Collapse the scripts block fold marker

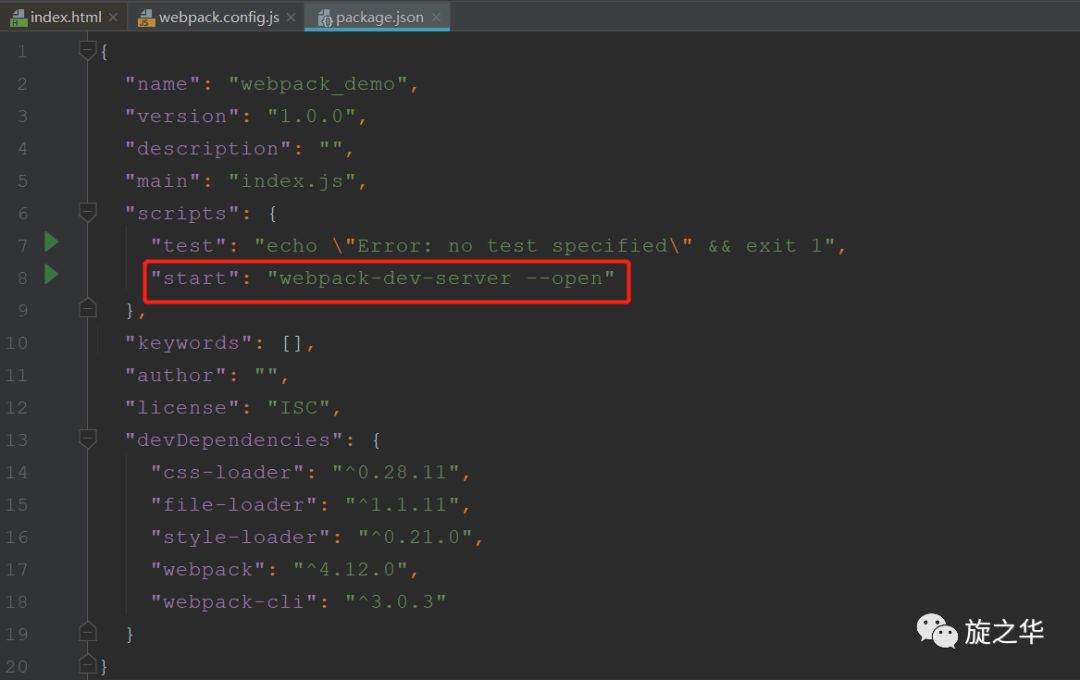tap(87, 212)
